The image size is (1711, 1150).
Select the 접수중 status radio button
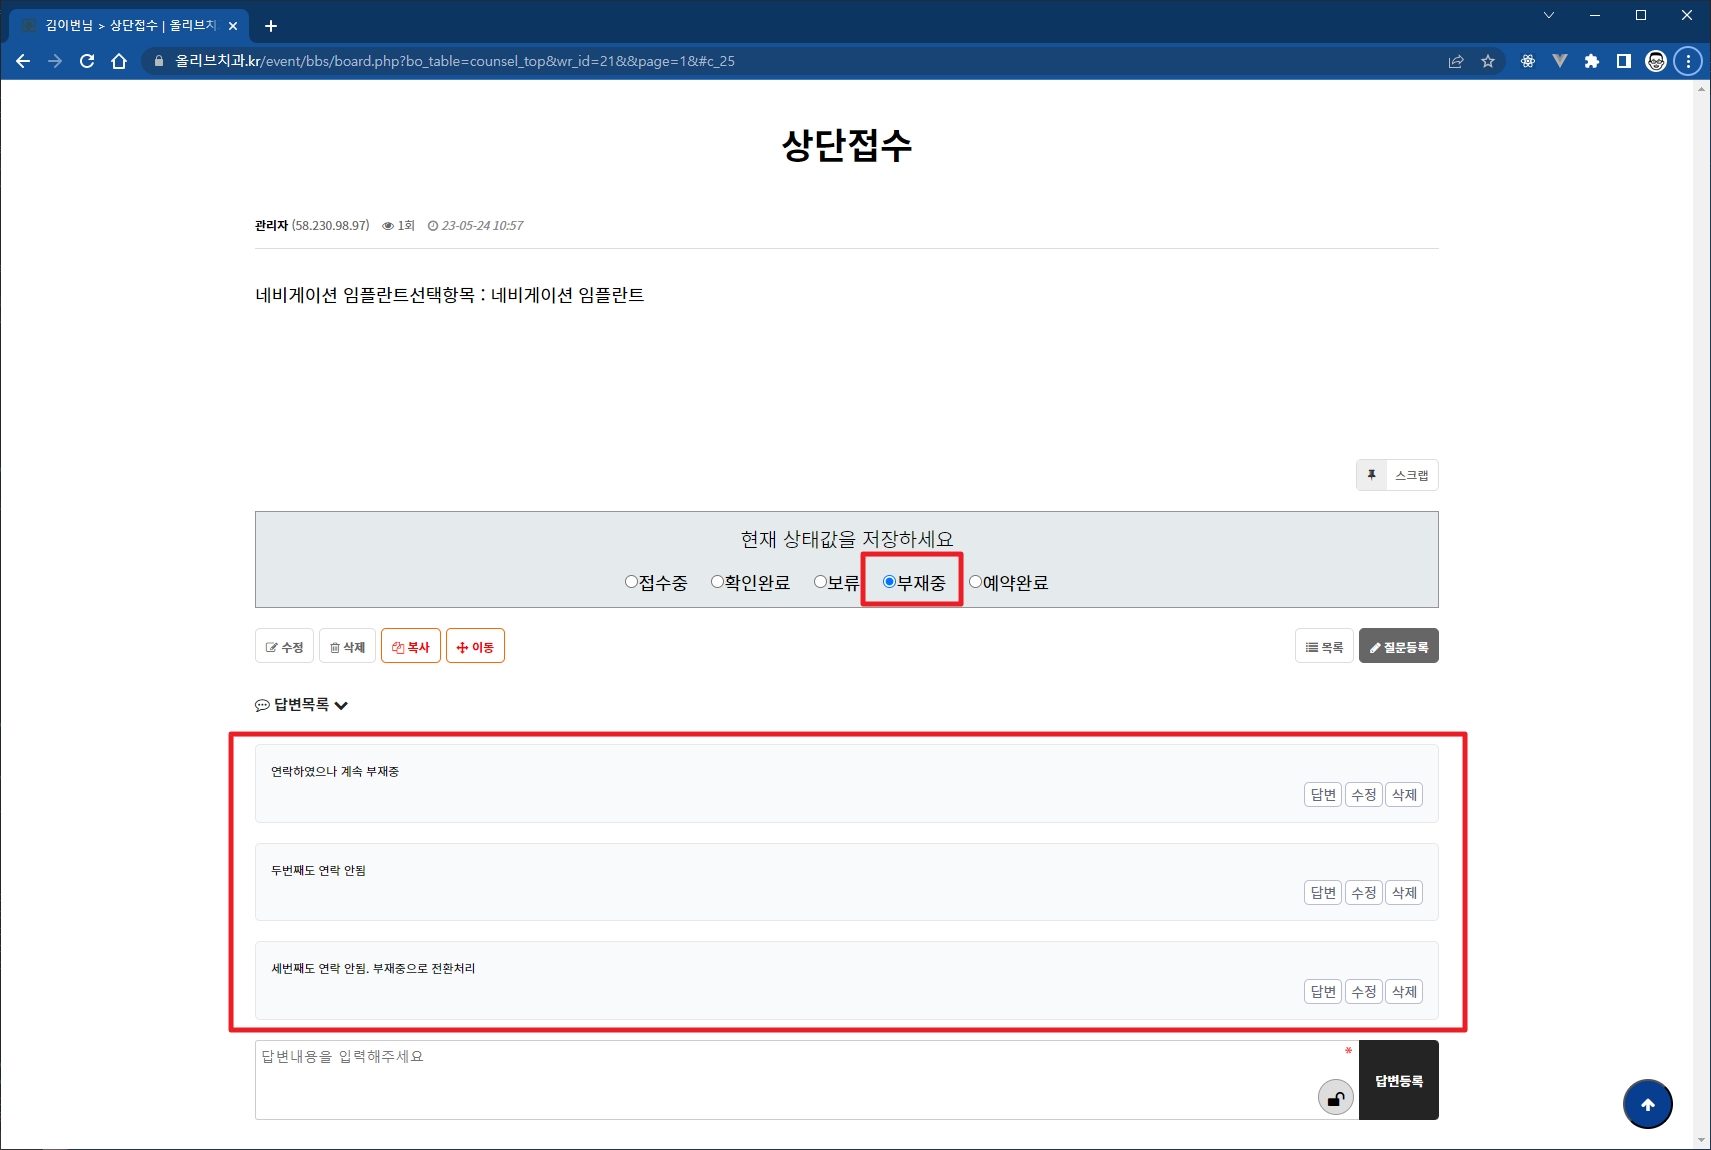(x=631, y=582)
